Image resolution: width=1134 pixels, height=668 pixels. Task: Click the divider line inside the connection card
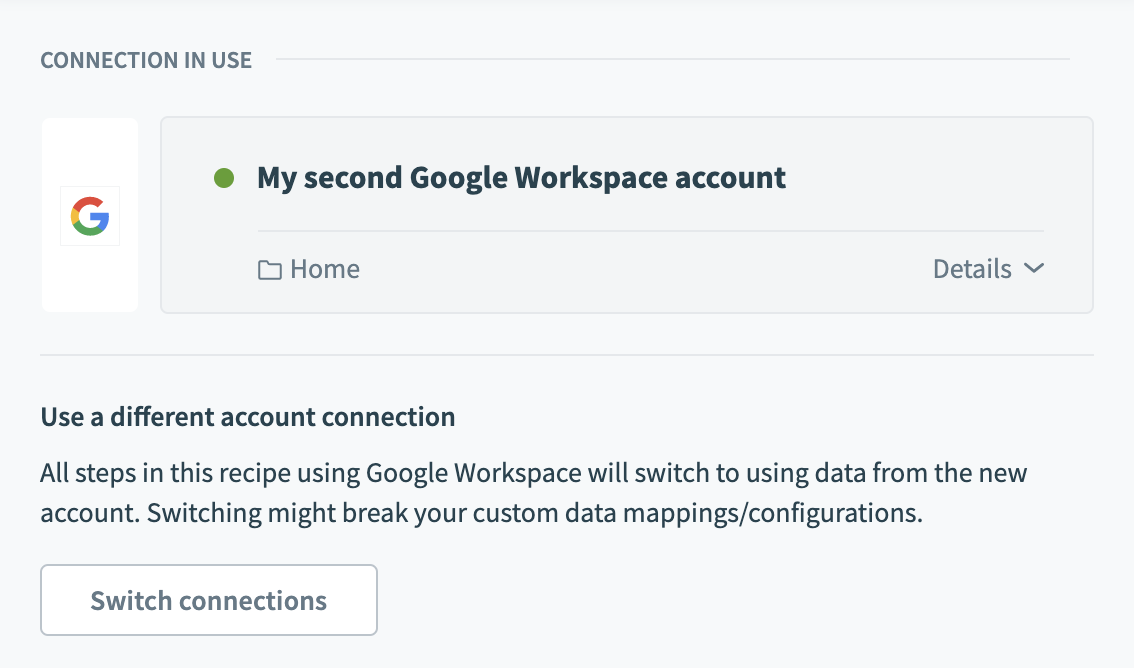[x=650, y=231]
